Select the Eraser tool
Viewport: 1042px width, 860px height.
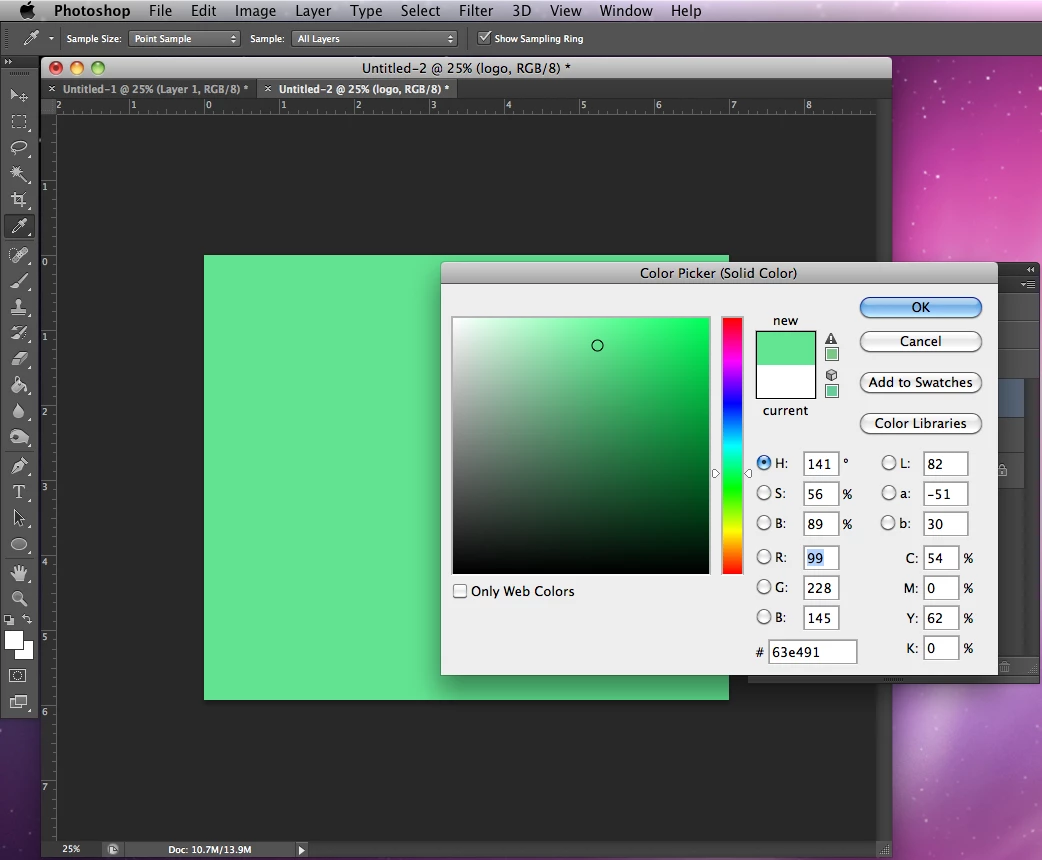(x=19, y=359)
